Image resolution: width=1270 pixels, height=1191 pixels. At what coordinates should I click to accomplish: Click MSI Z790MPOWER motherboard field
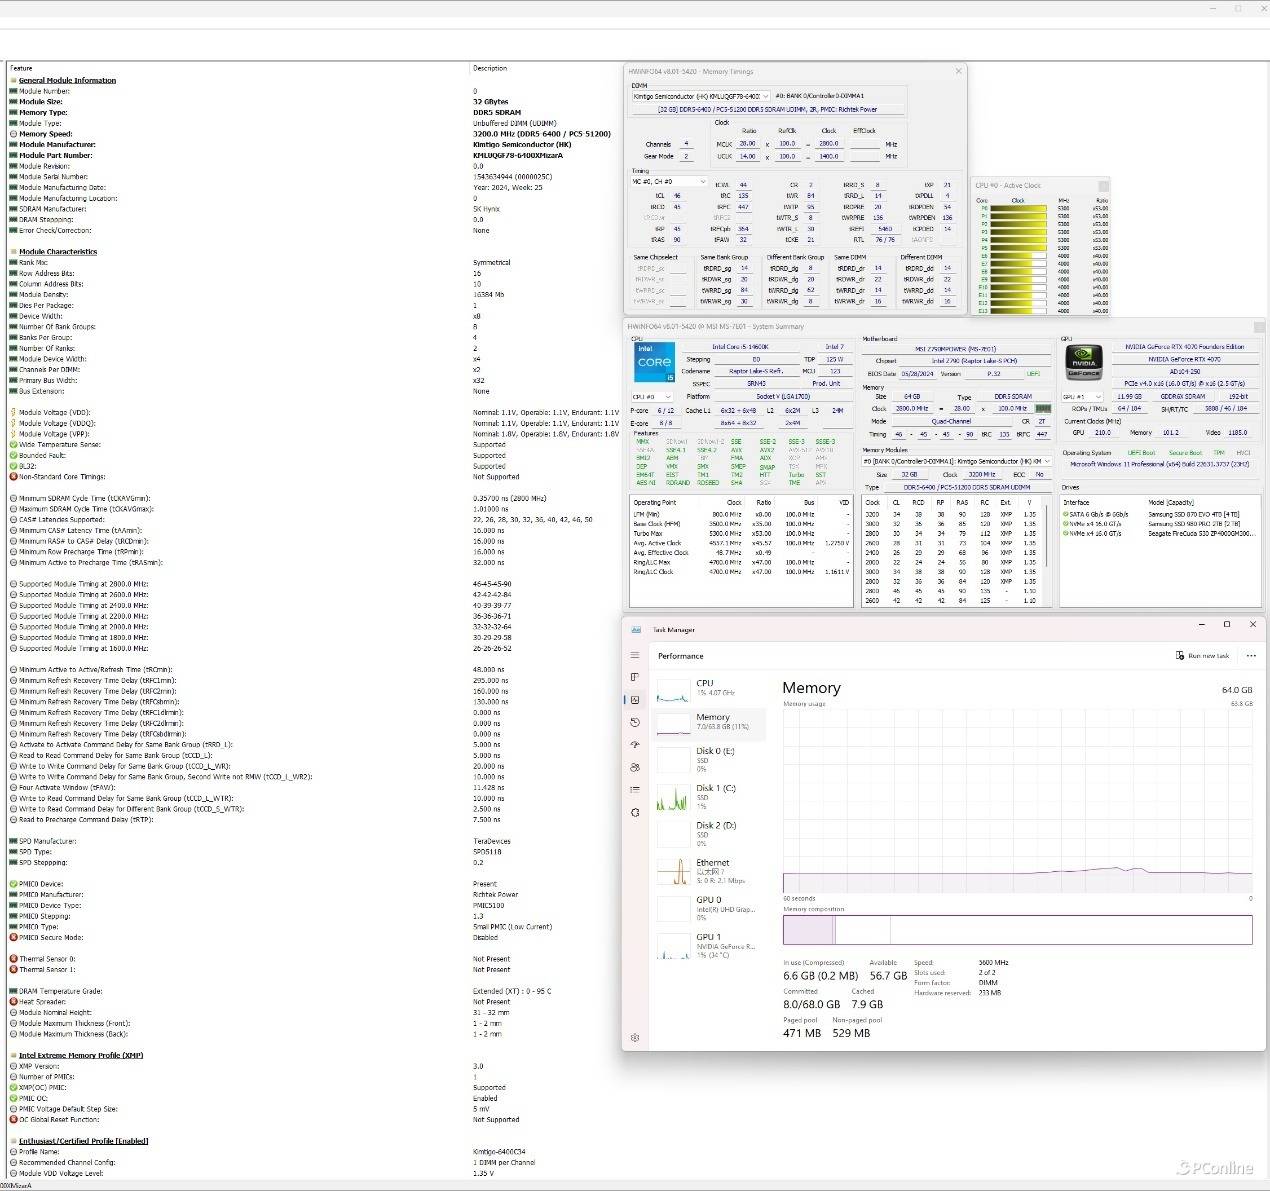tap(956, 349)
